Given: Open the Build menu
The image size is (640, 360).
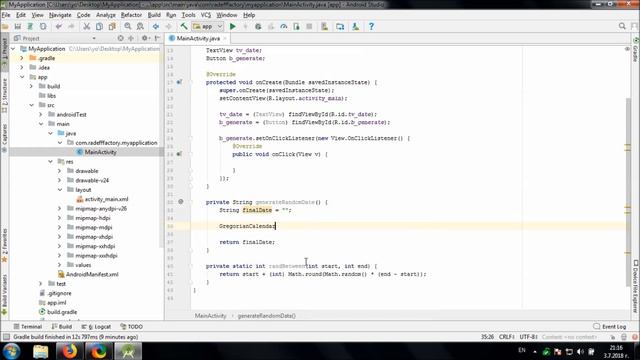Looking at the screenshot, I should 154,15.
